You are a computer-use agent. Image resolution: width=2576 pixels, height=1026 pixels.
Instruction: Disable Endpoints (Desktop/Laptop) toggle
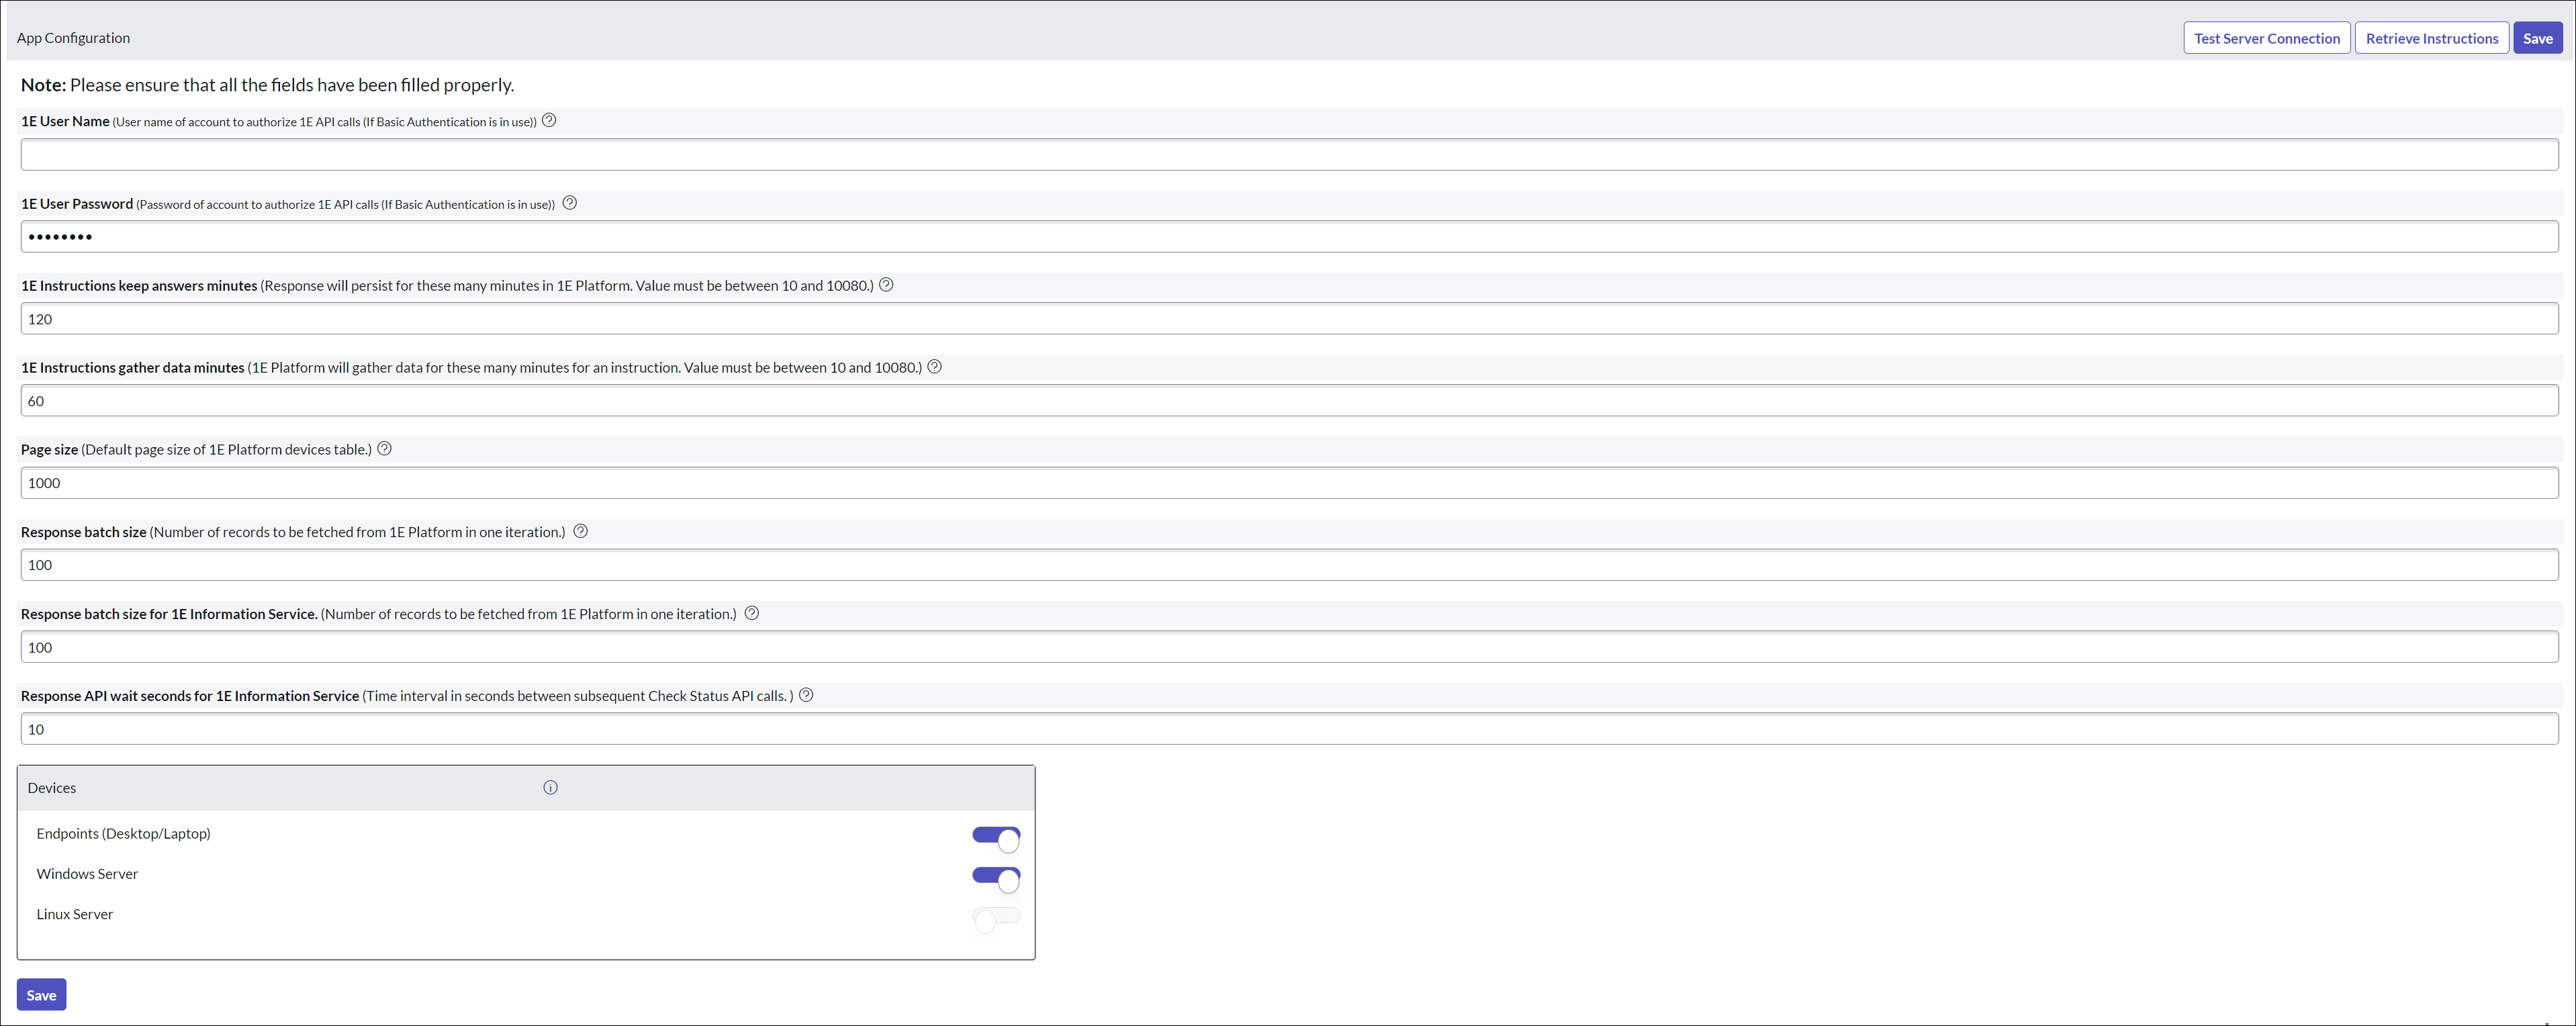point(996,837)
